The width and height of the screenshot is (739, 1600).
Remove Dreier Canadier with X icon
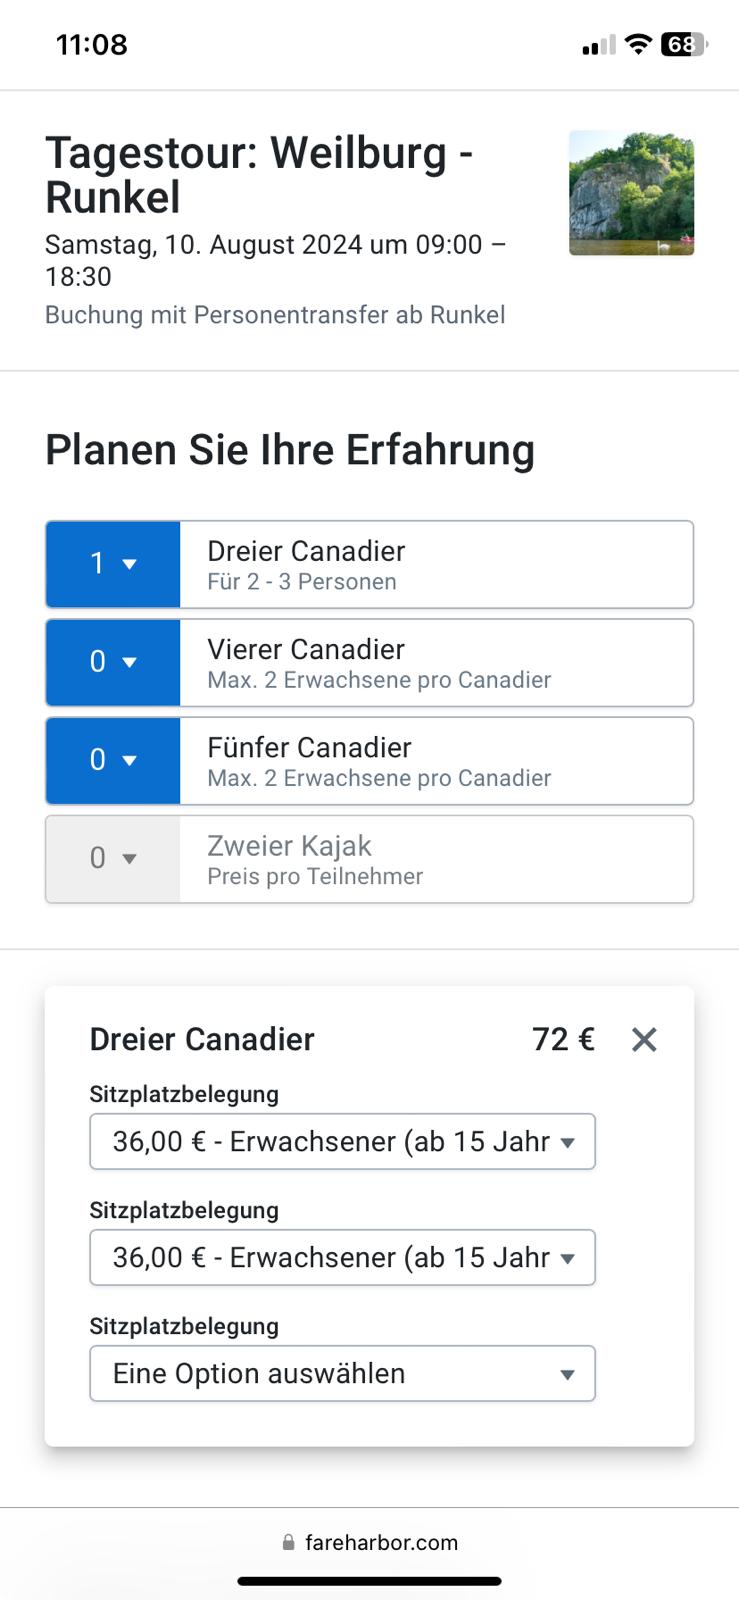(x=644, y=1040)
